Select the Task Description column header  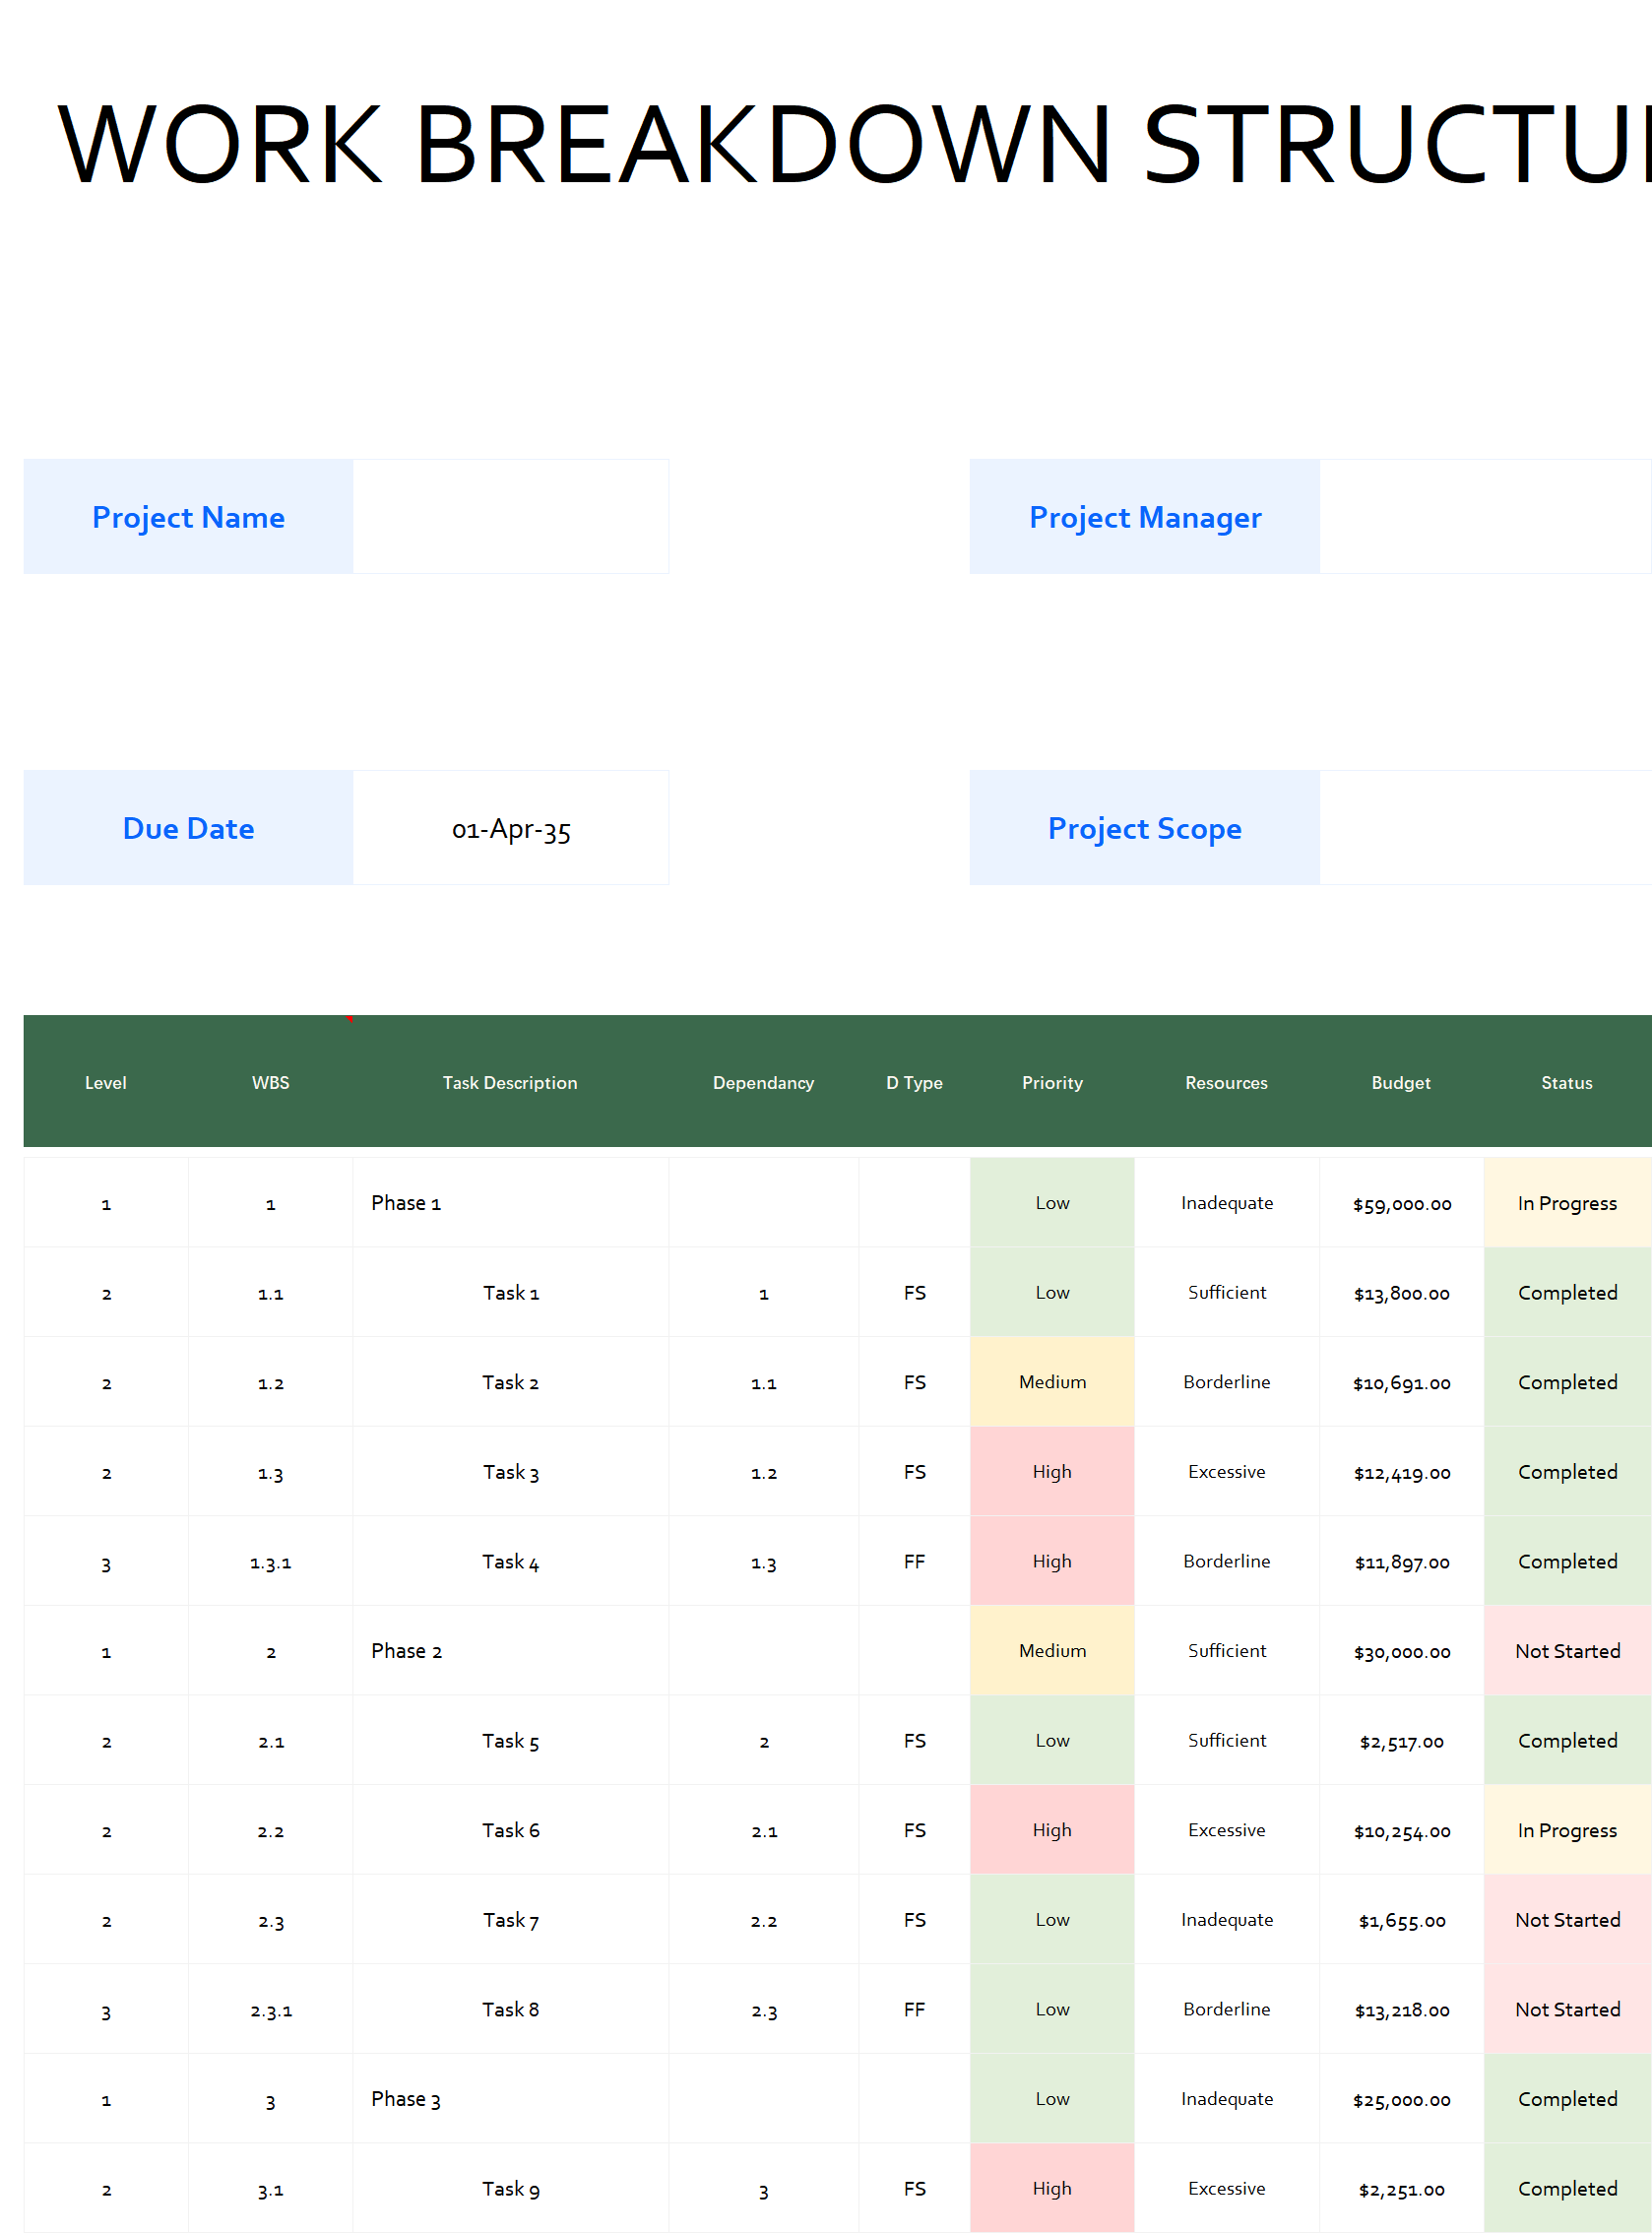tap(510, 1082)
